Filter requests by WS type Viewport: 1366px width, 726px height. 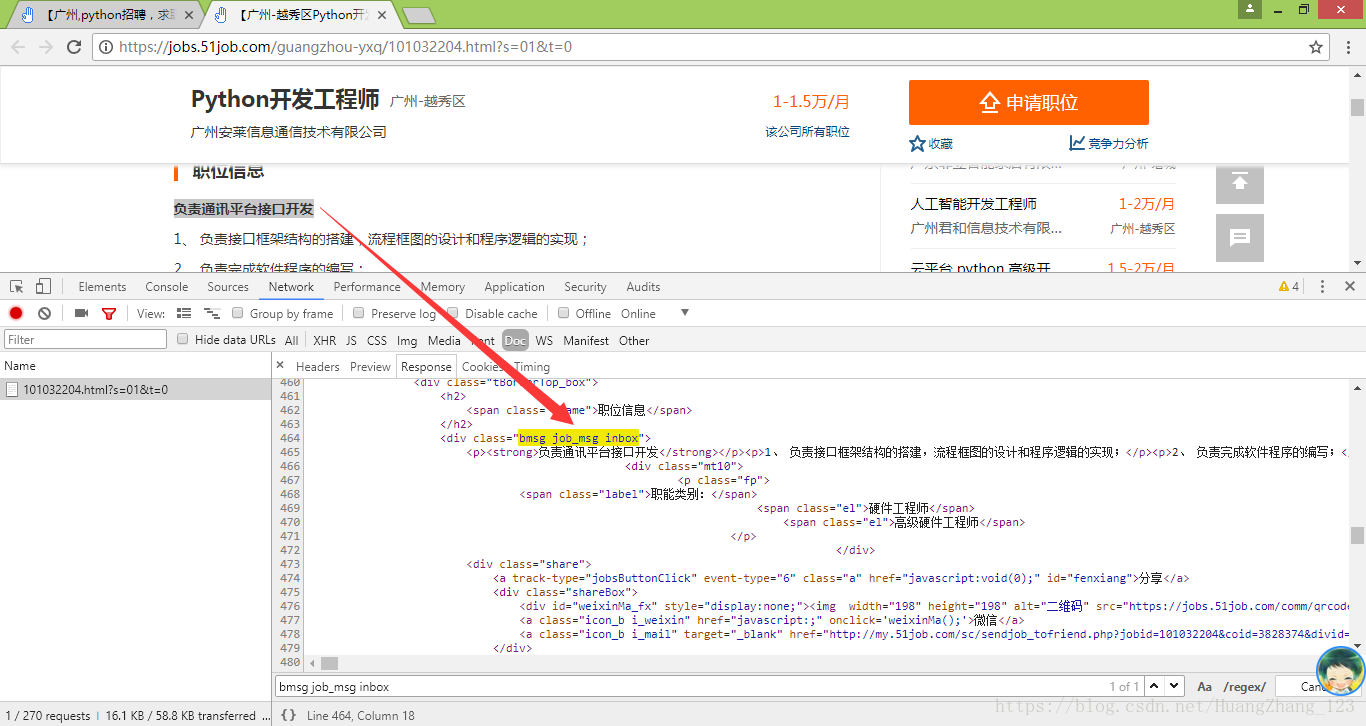click(x=544, y=340)
